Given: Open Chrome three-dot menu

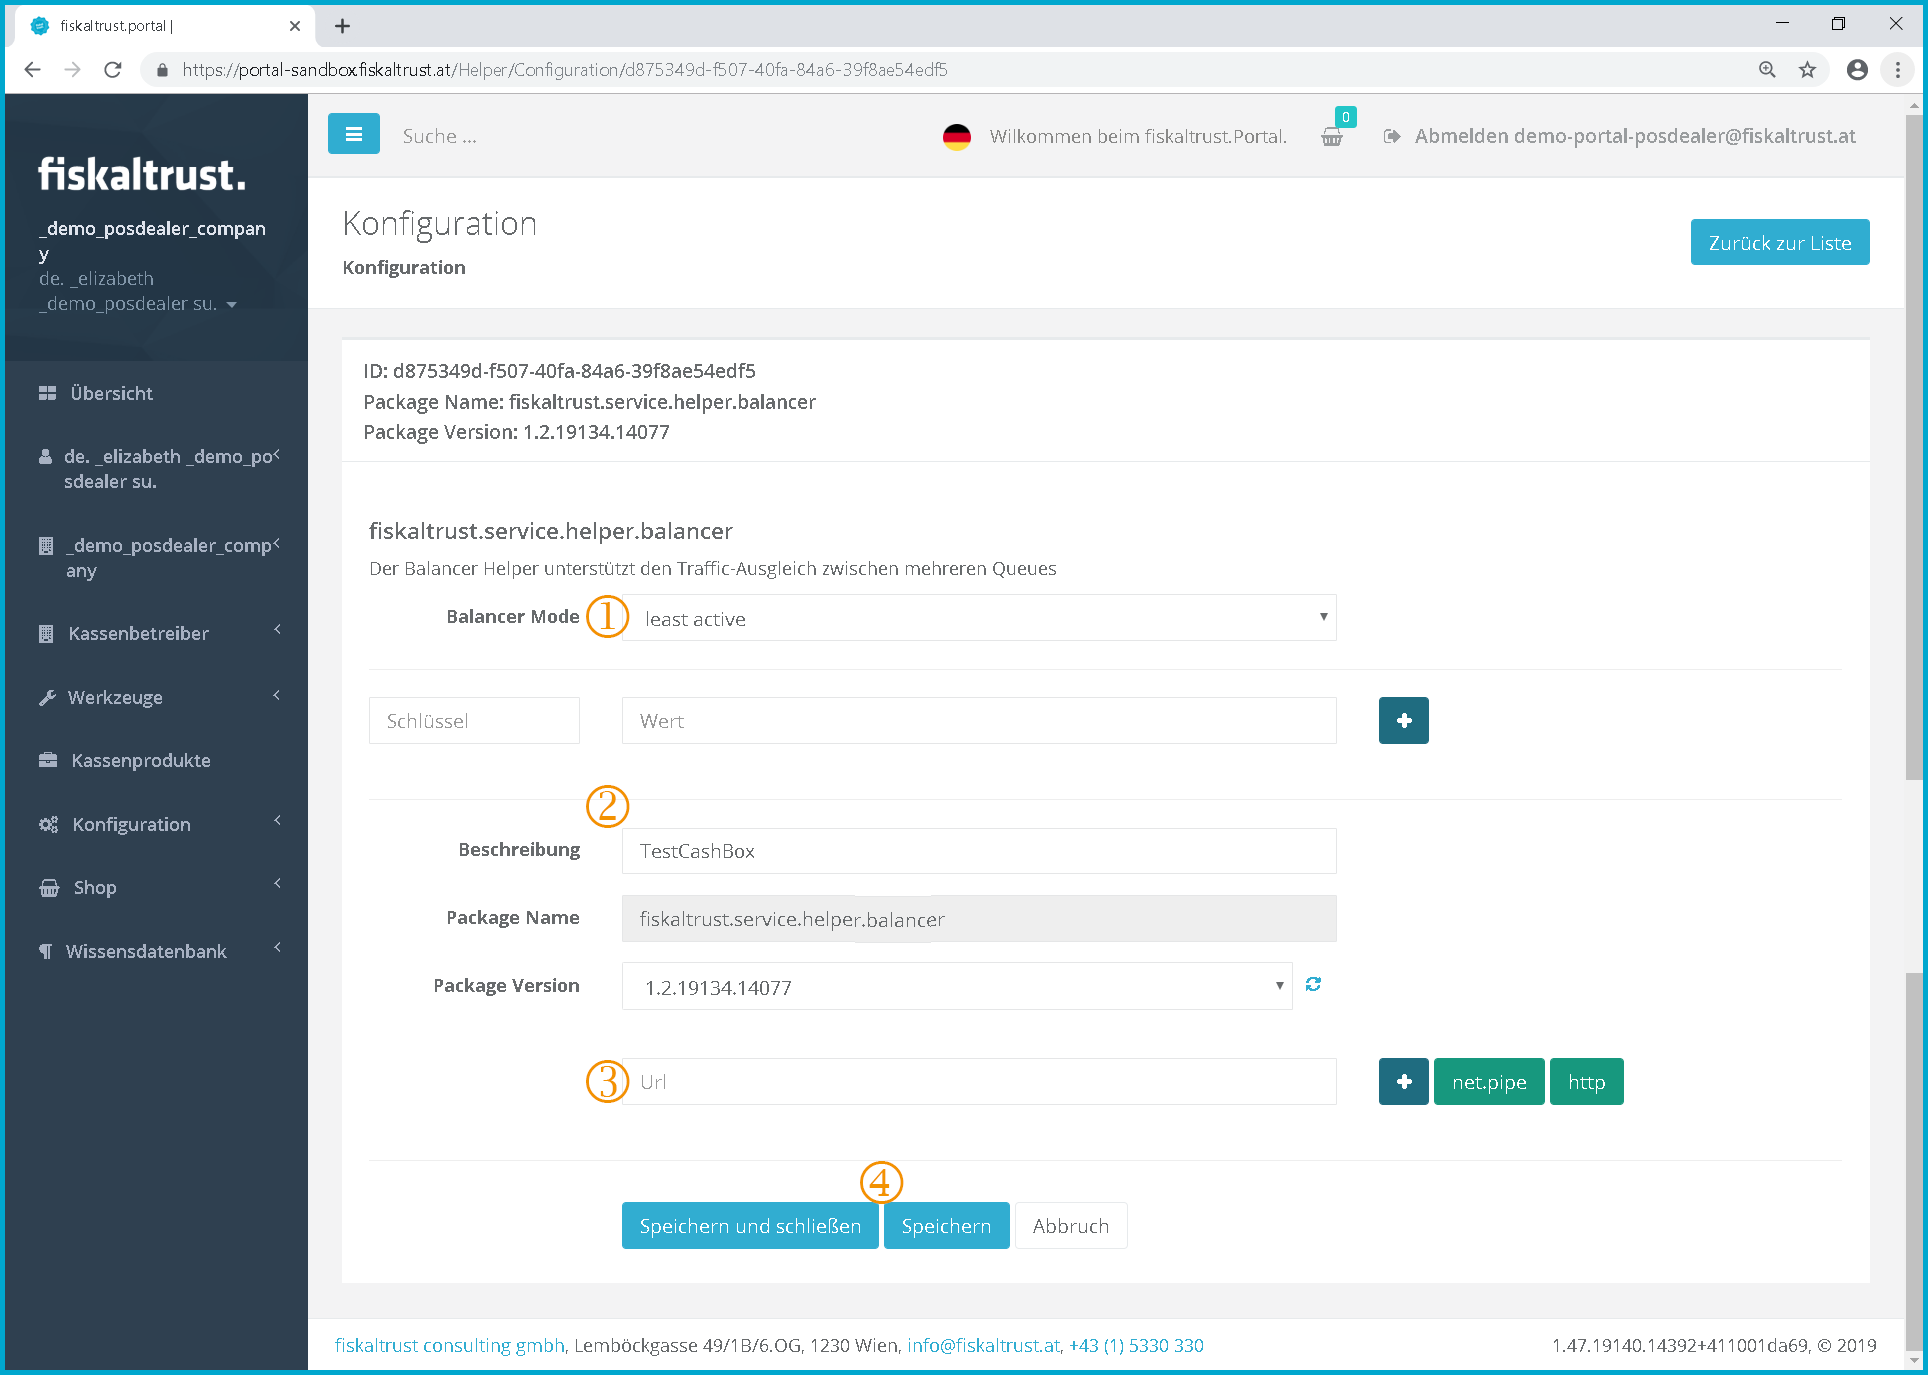Looking at the screenshot, I should (x=1897, y=69).
